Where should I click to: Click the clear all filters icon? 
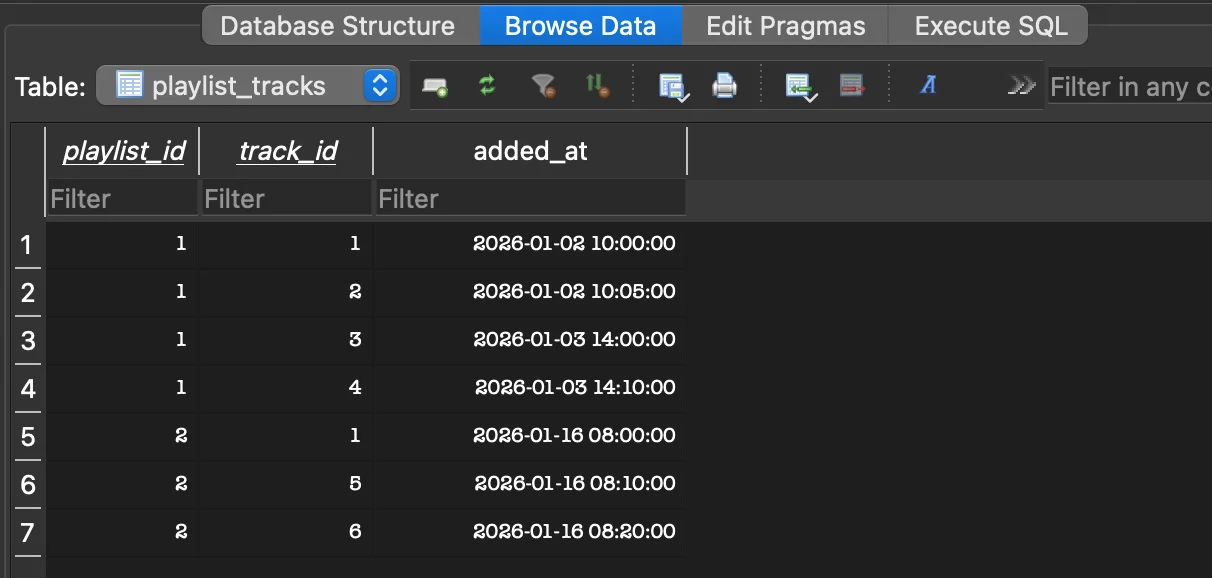[543, 86]
